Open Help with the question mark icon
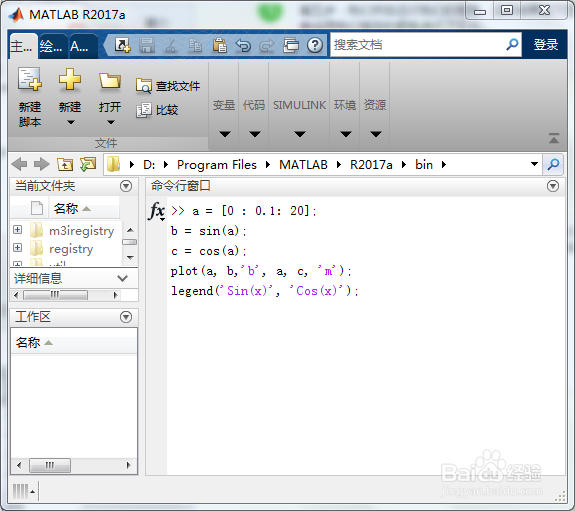This screenshot has height=511, width=575. coord(315,45)
